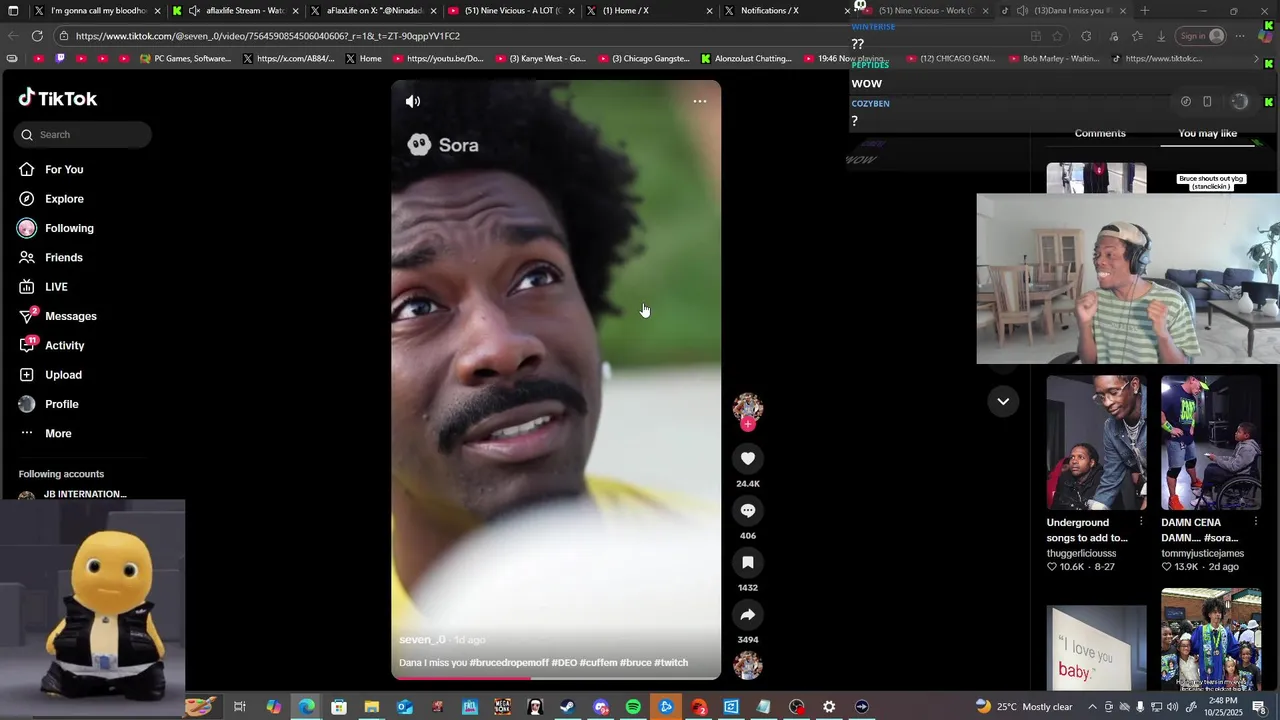
Task: Switch to the aflaxlife Stream browser tab
Action: click(236, 11)
